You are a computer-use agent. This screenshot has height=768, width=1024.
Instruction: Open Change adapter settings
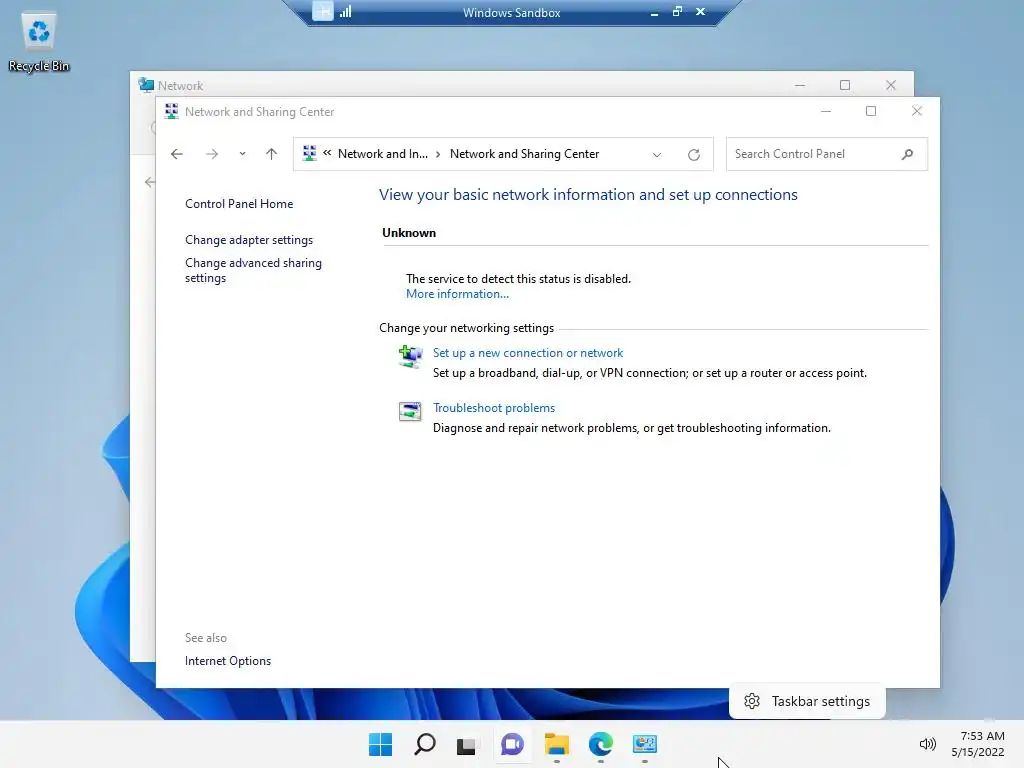(x=249, y=240)
